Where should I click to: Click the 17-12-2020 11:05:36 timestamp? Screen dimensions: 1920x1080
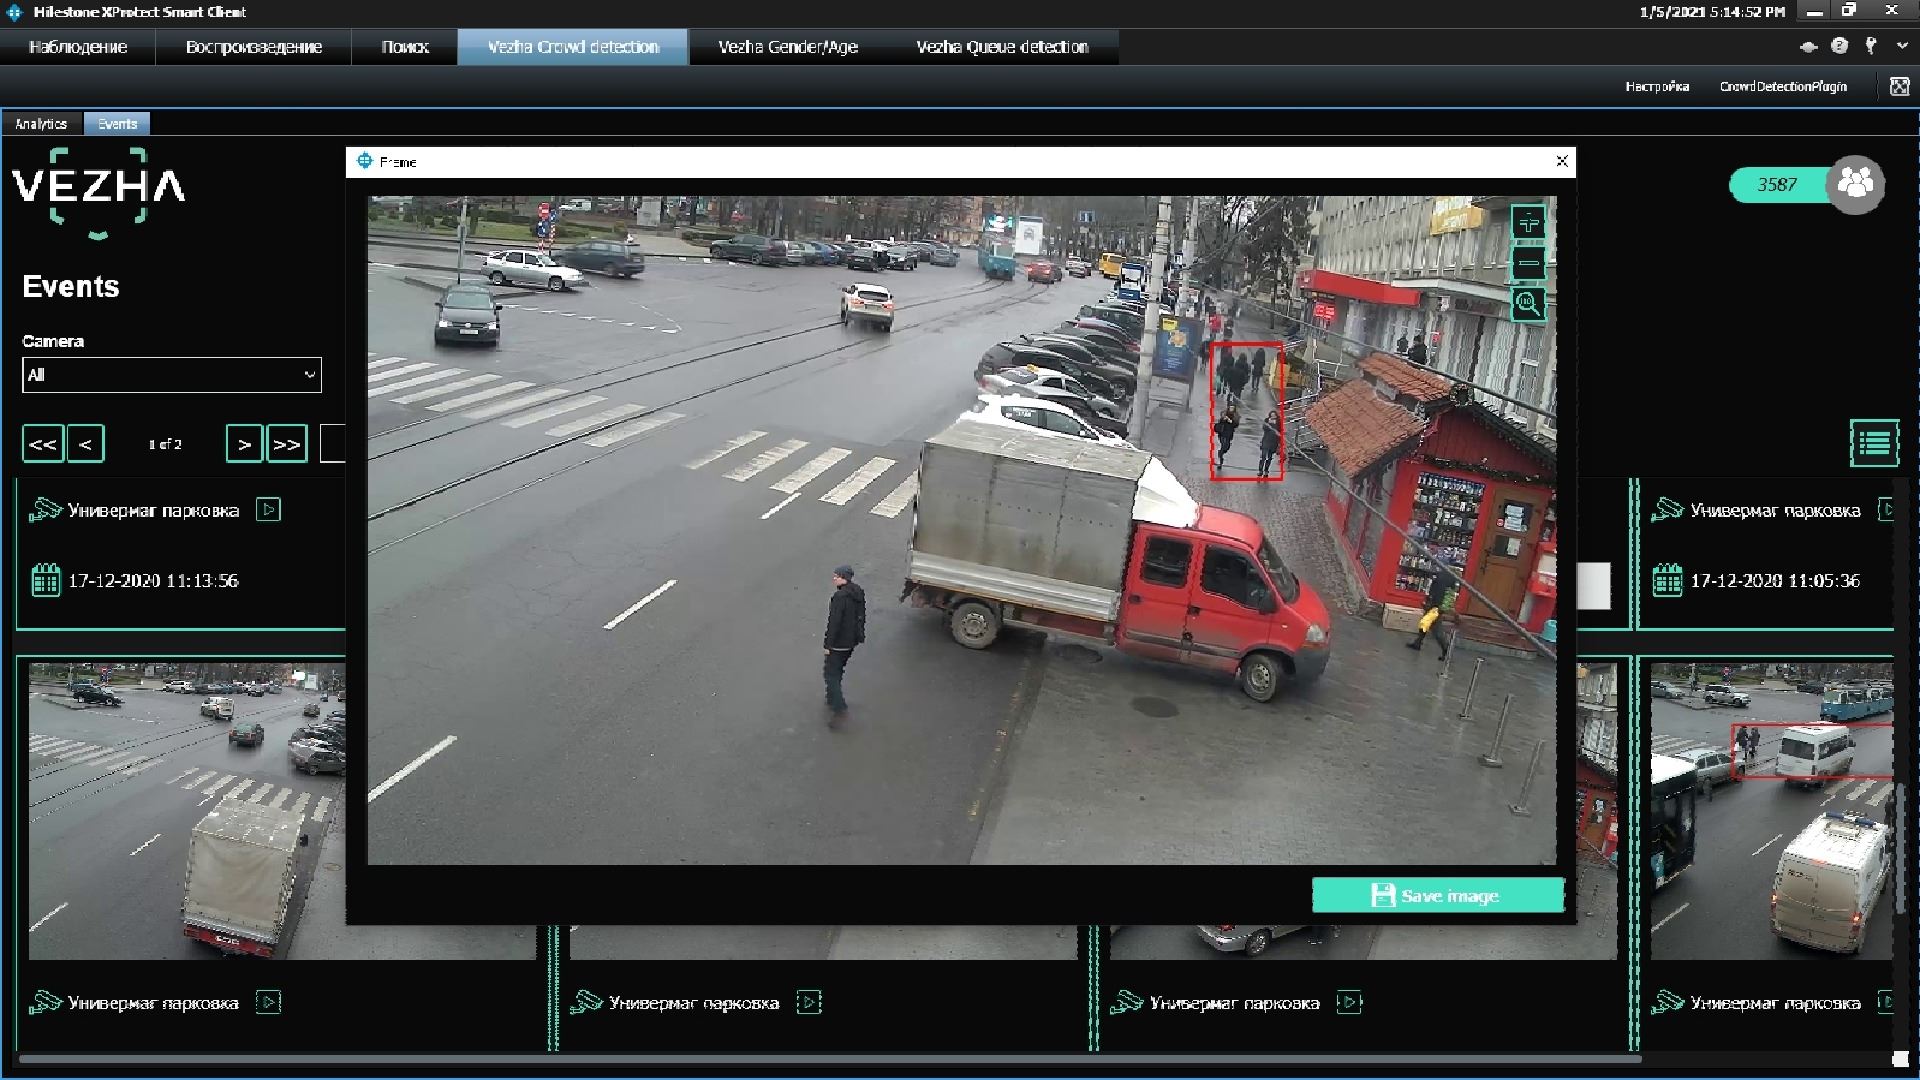pyautogui.click(x=1775, y=581)
